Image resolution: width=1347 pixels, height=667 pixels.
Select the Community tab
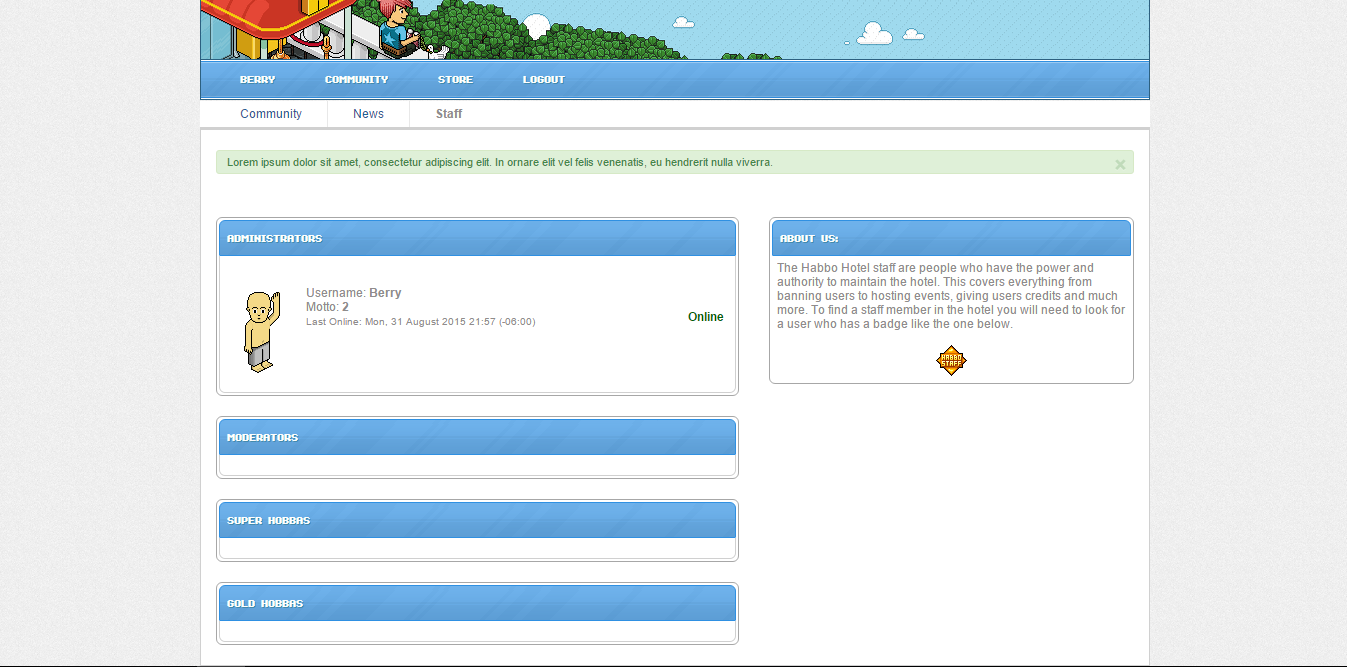[270, 113]
